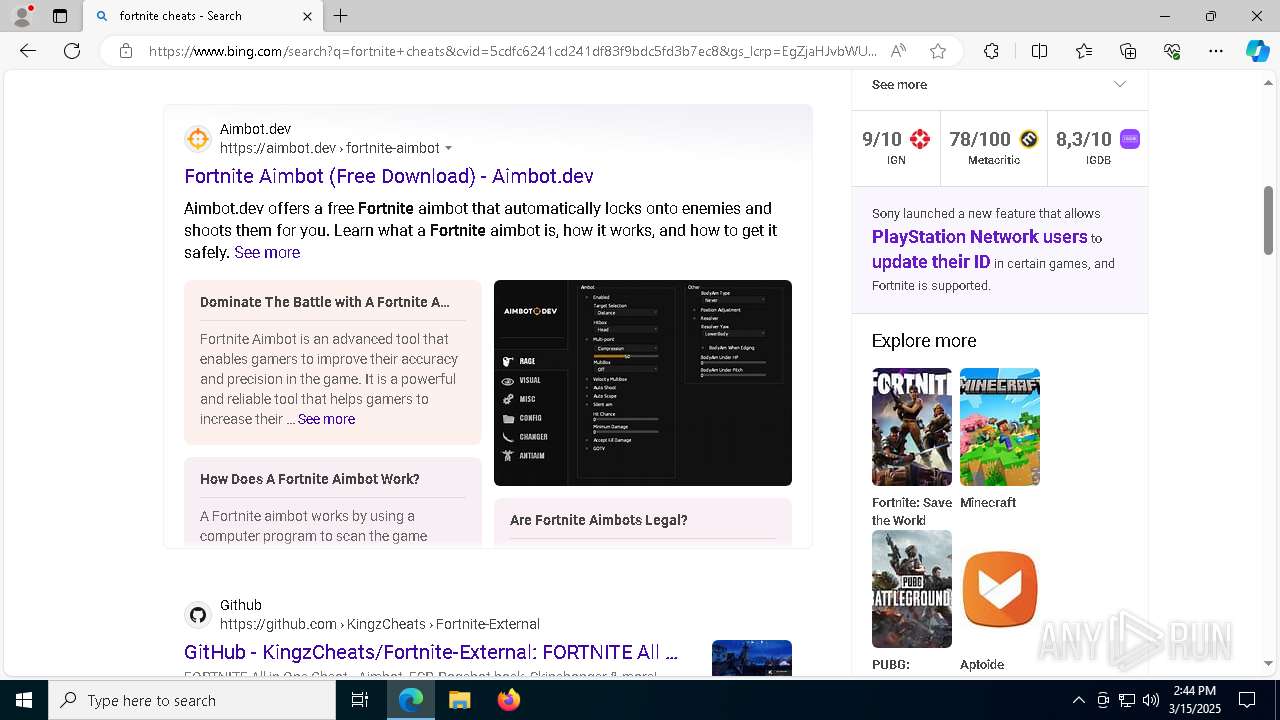
Task: Open the Aimbot.dev cheat menu screenshot
Action: pyautogui.click(x=643, y=383)
